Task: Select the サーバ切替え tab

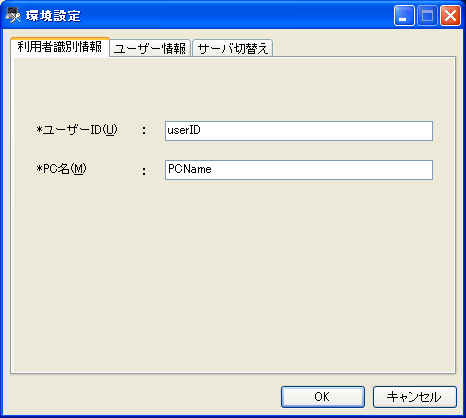Action: (x=233, y=49)
